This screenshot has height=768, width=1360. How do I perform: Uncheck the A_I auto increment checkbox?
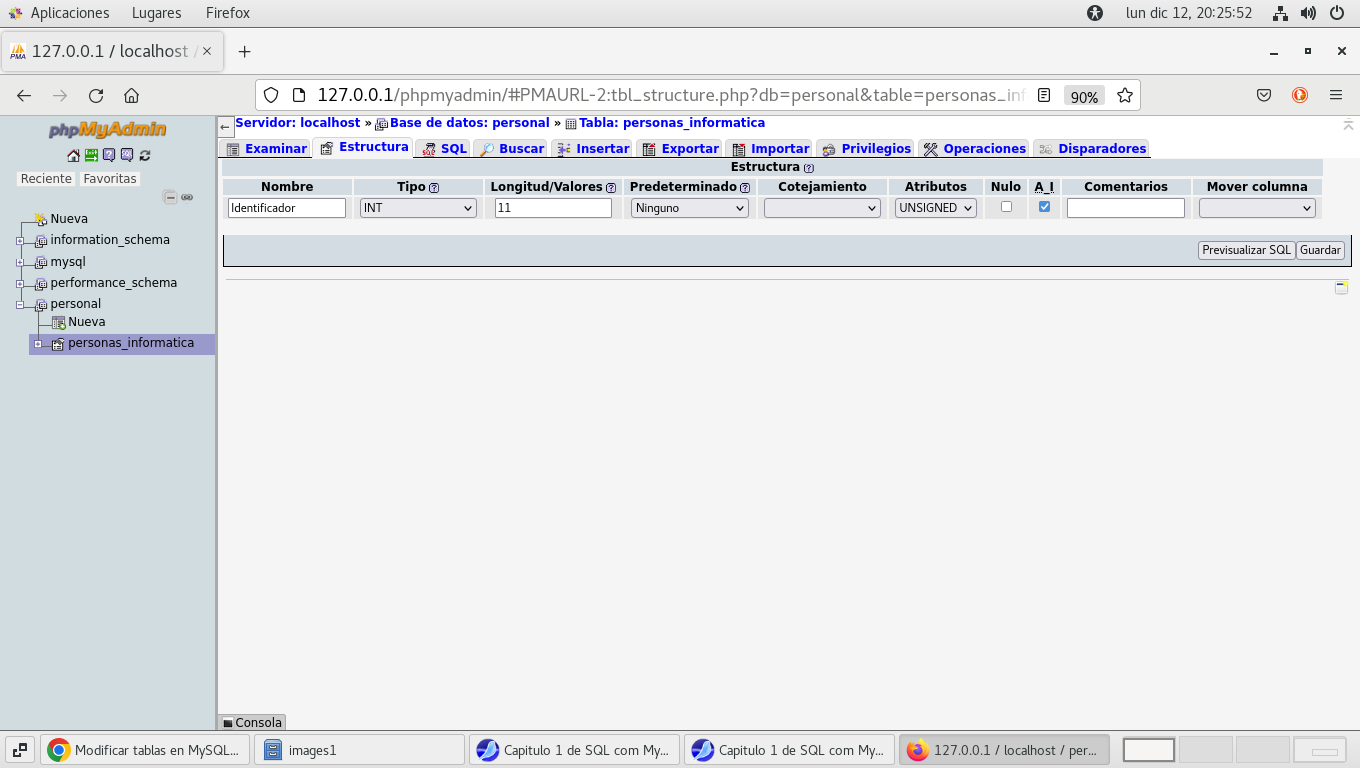(x=1044, y=207)
